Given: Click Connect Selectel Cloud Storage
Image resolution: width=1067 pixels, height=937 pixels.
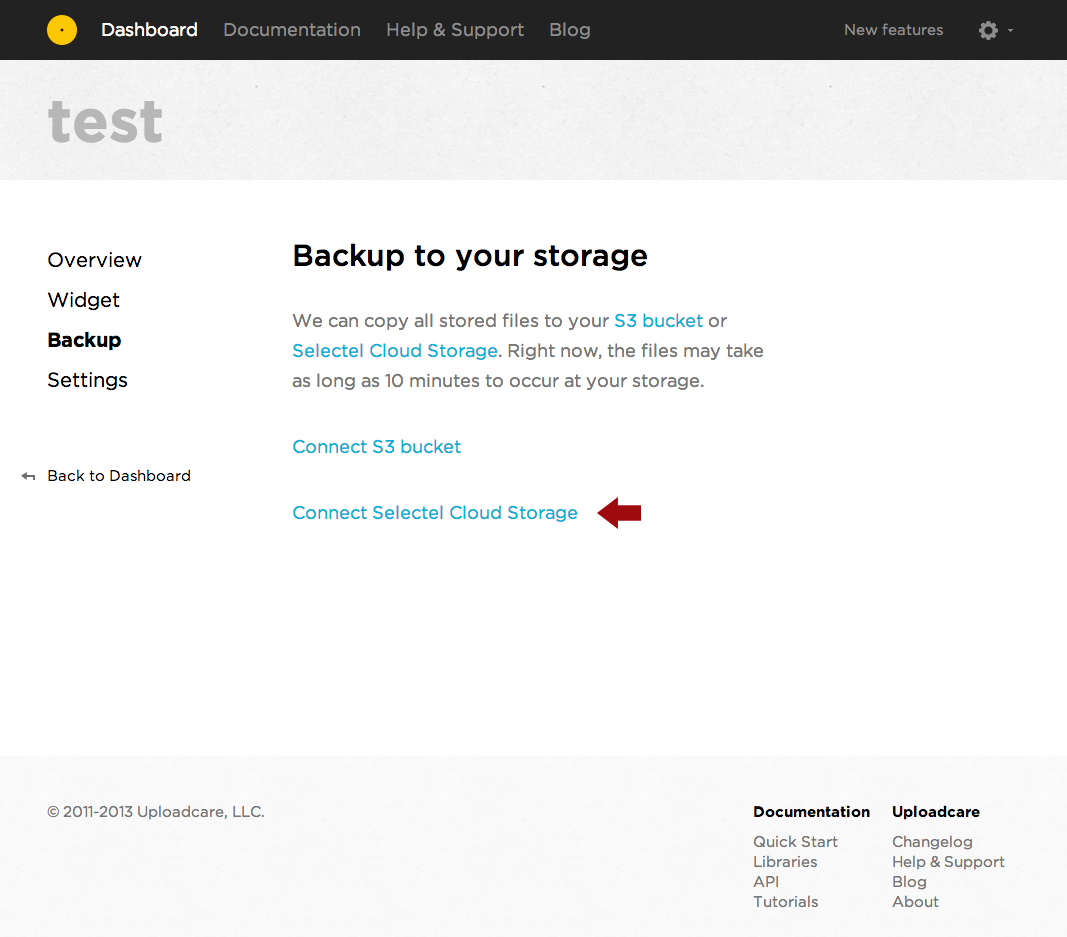Looking at the screenshot, I should tap(435, 513).
